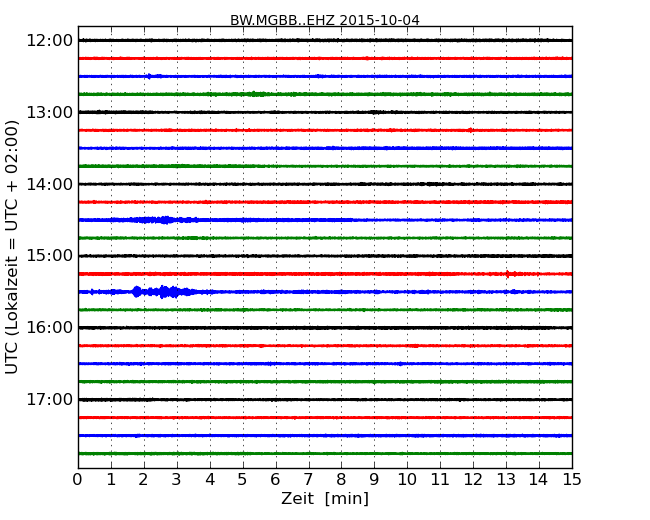Click the x-axis tick label 13
Viewport: 650px width, 520px height.
point(506,480)
